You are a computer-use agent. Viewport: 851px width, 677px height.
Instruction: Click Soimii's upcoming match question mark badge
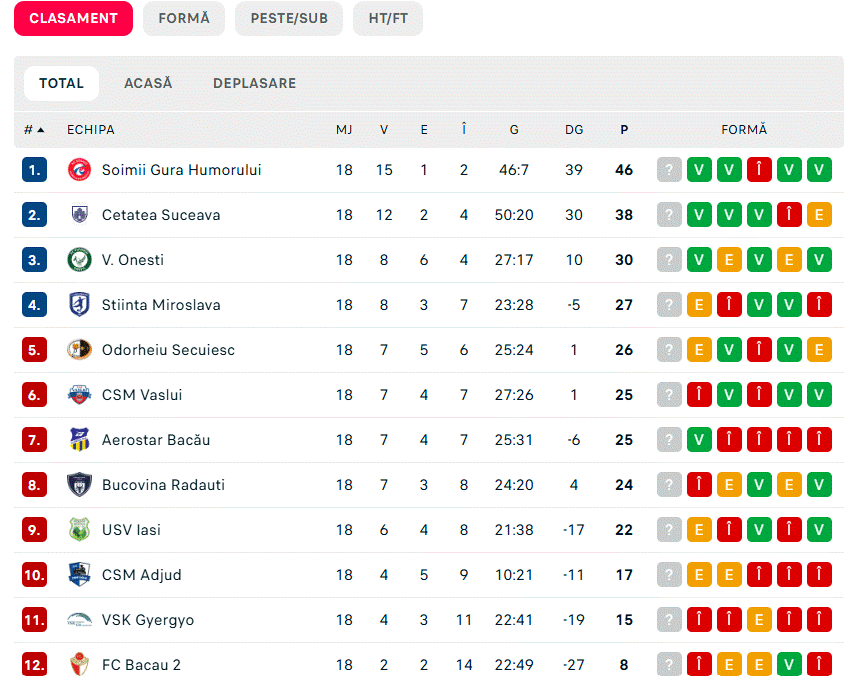669,170
